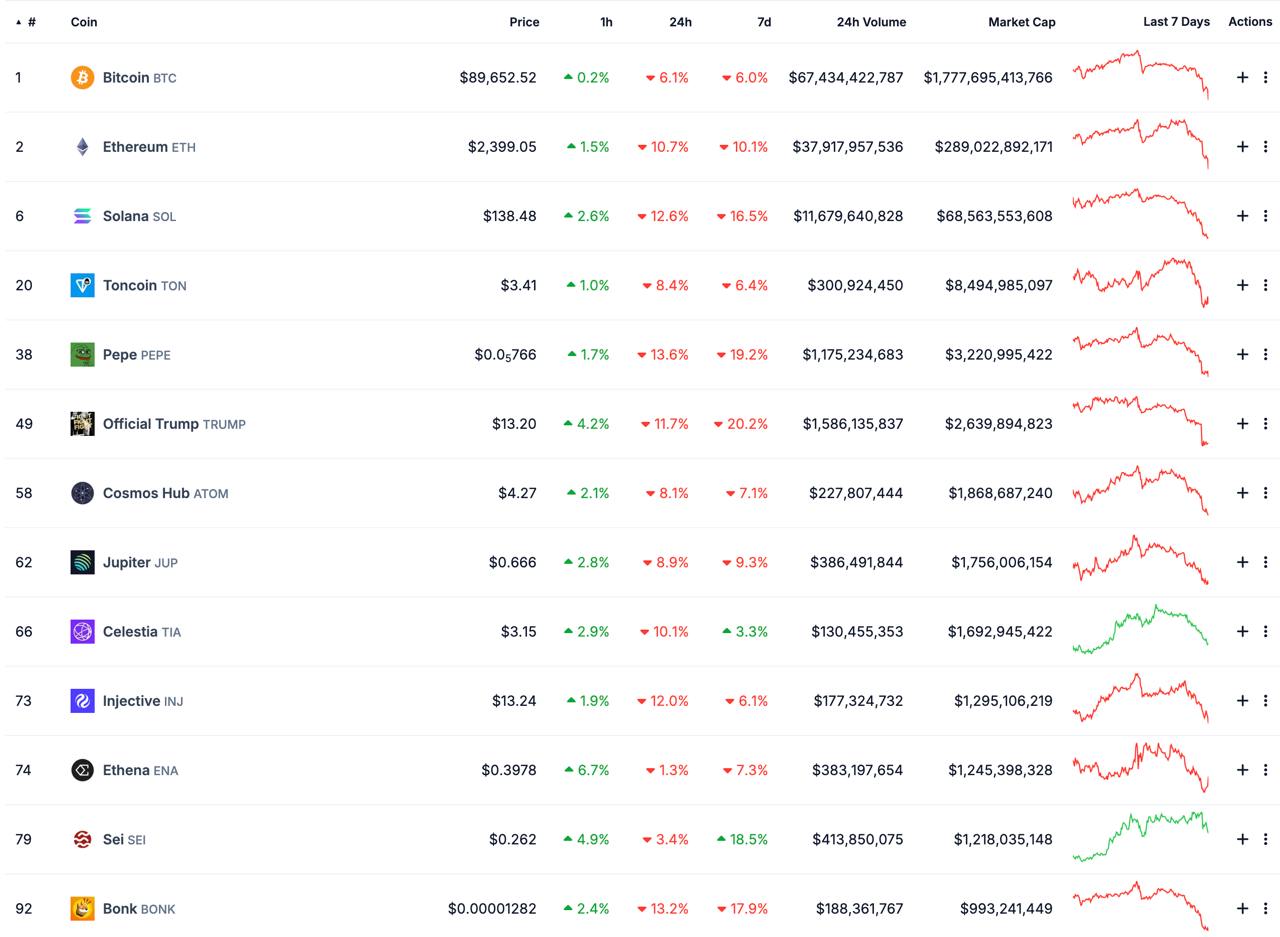
Task: Click the Toncoin logo icon
Action: point(82,285)
